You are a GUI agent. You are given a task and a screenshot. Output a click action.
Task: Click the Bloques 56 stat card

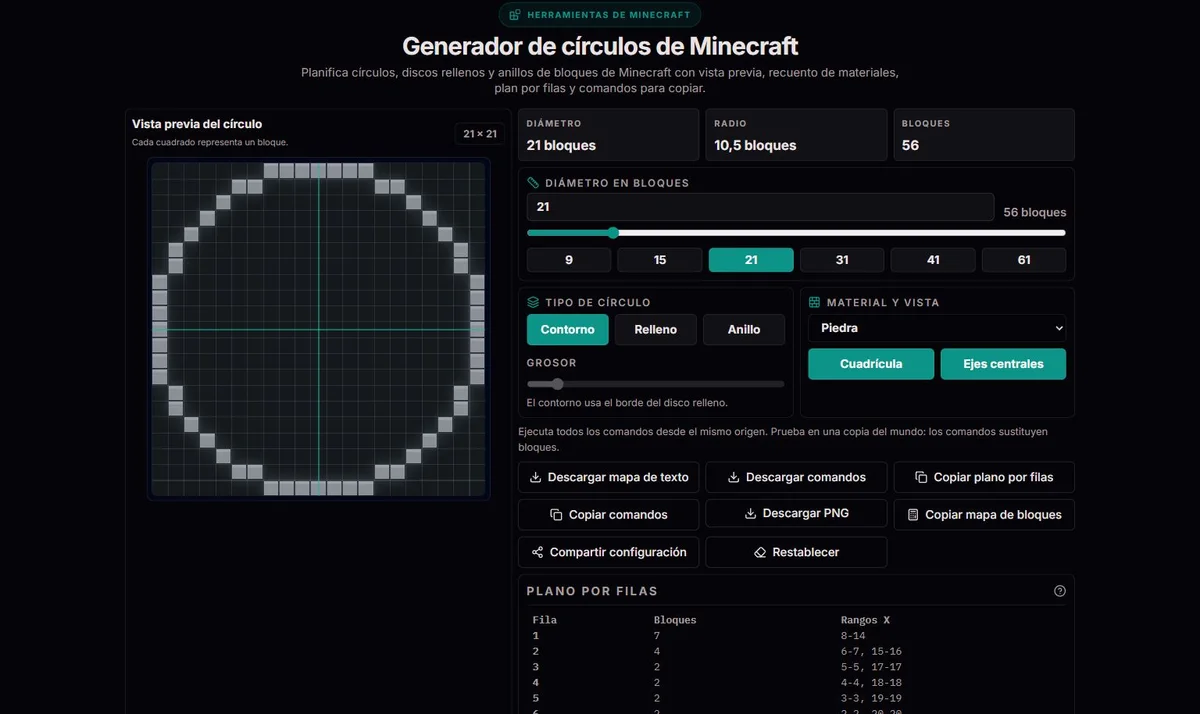tap(984, 135)
